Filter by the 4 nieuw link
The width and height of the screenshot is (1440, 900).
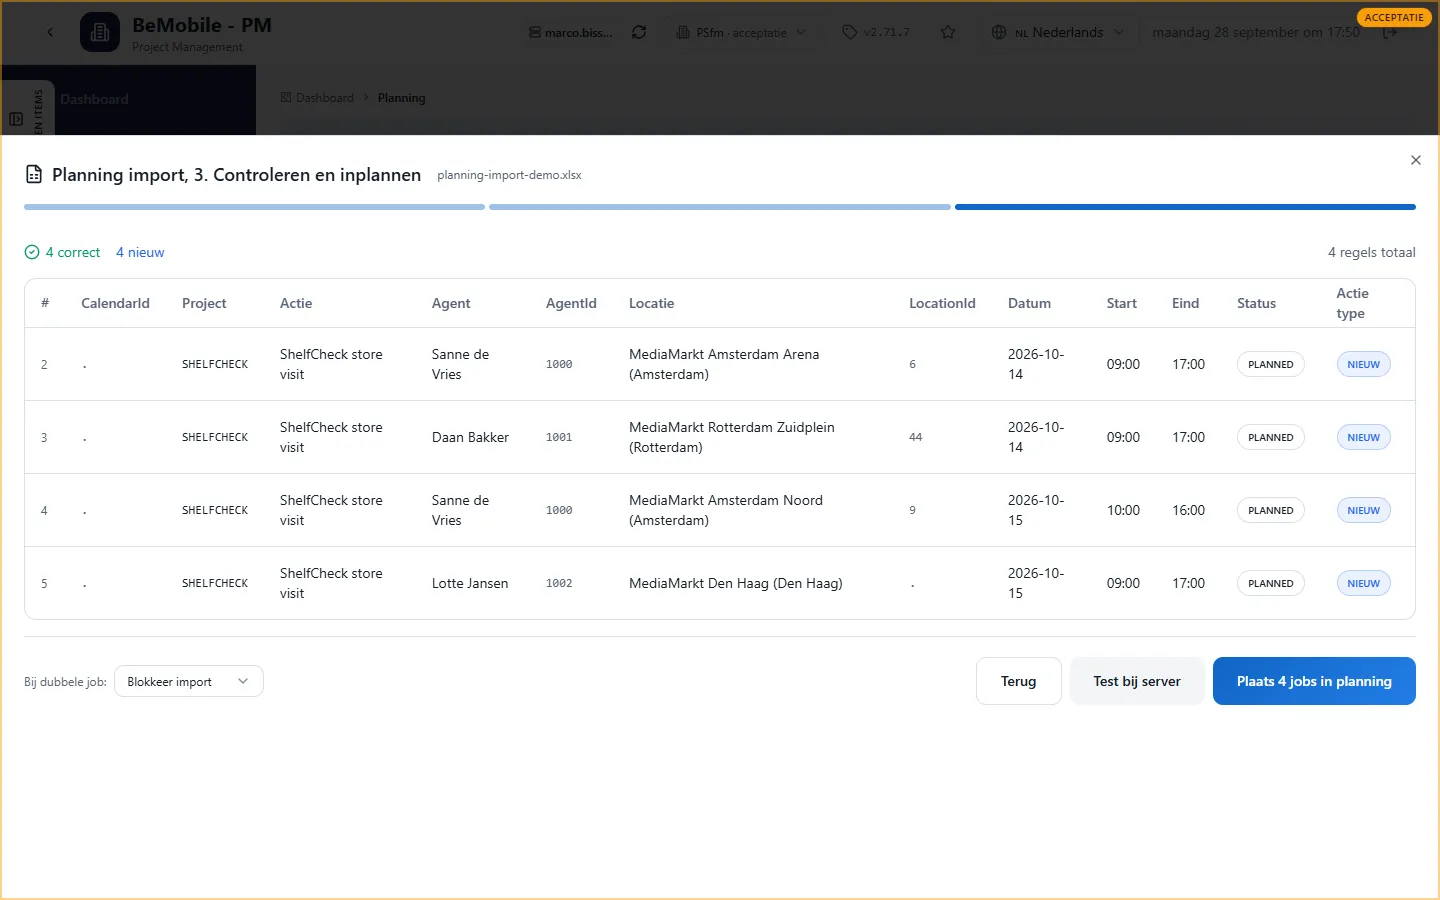point(140,252)
